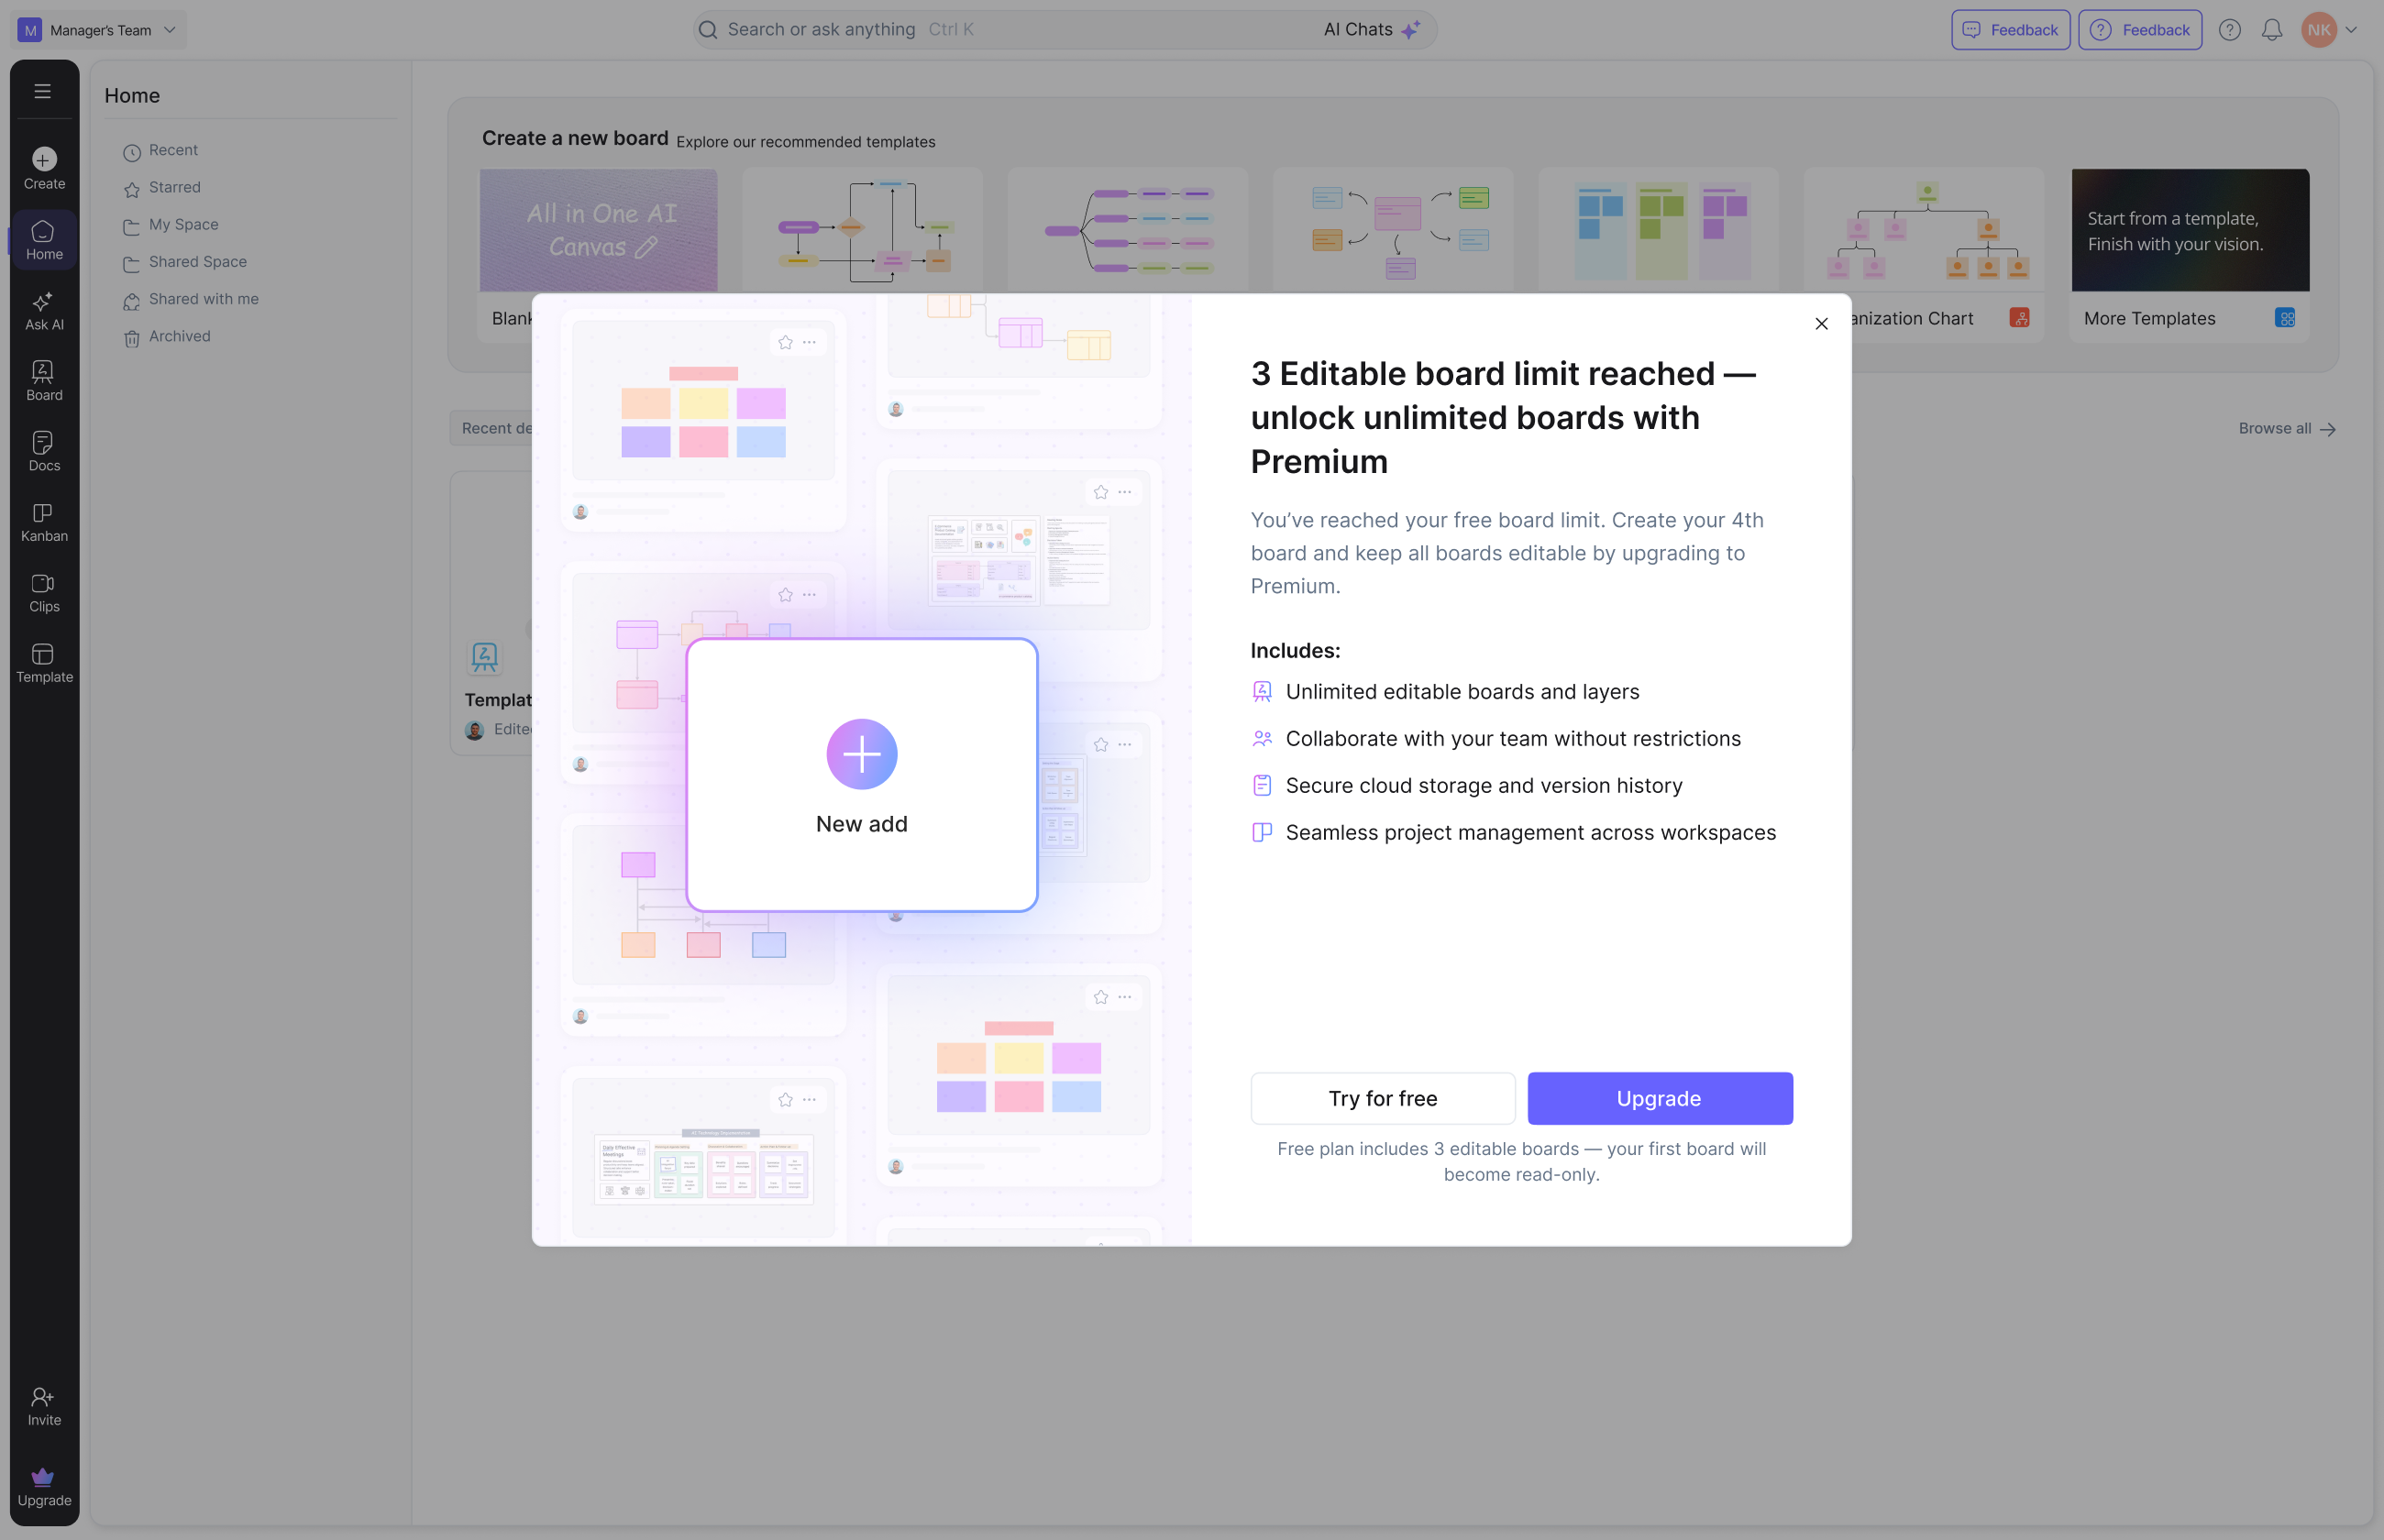Click the Upgrade button in the dialog

1659,1098
